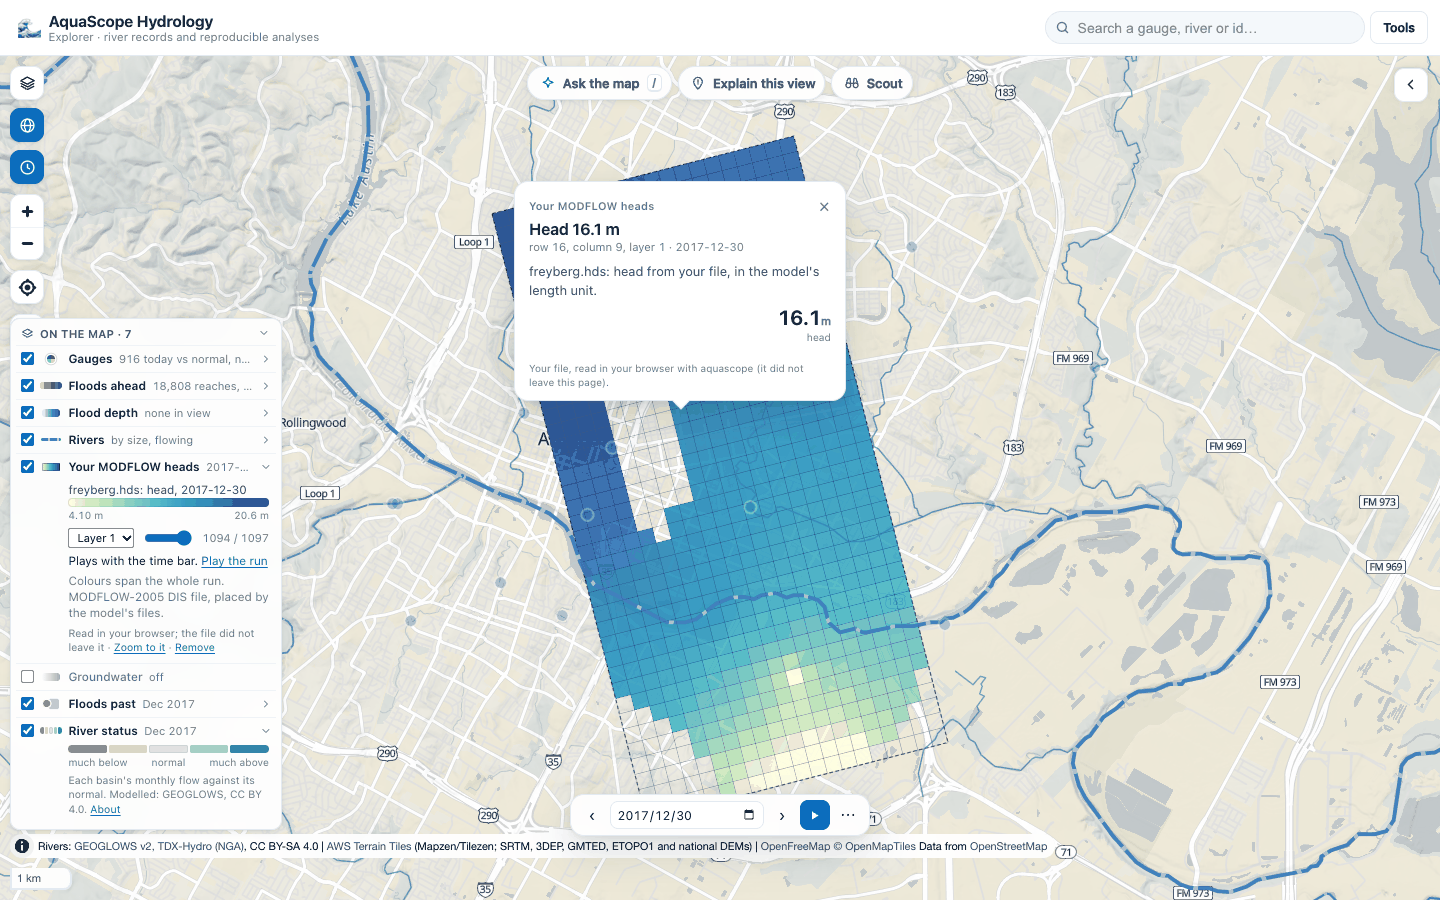The image size is (1440, 900).
Task: Adjust the MODFLOW time step slider
Action: tap(168, 538)
